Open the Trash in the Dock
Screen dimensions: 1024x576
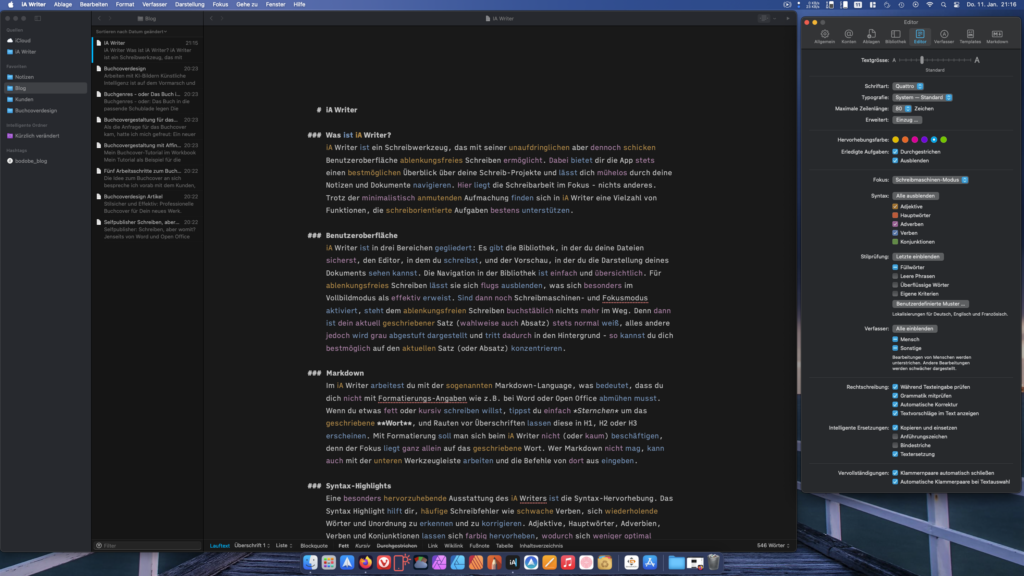pos(714,562)
